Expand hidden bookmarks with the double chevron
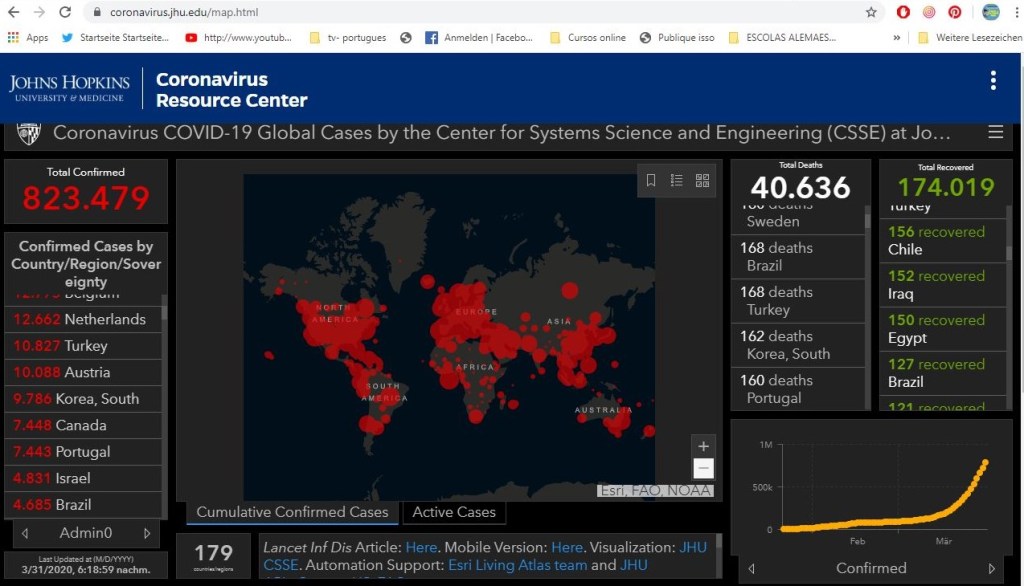Image resolution: width=1024 pixels, height=586 pixels. [x=896, y=38]
